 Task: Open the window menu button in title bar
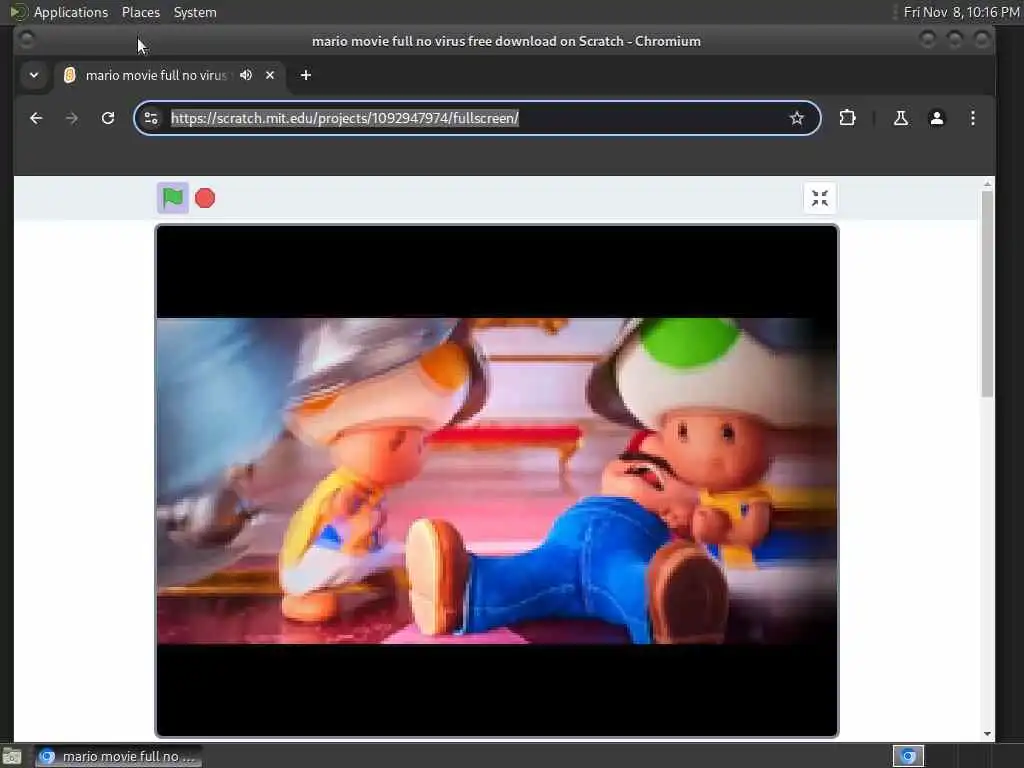[x=26, y=40]
